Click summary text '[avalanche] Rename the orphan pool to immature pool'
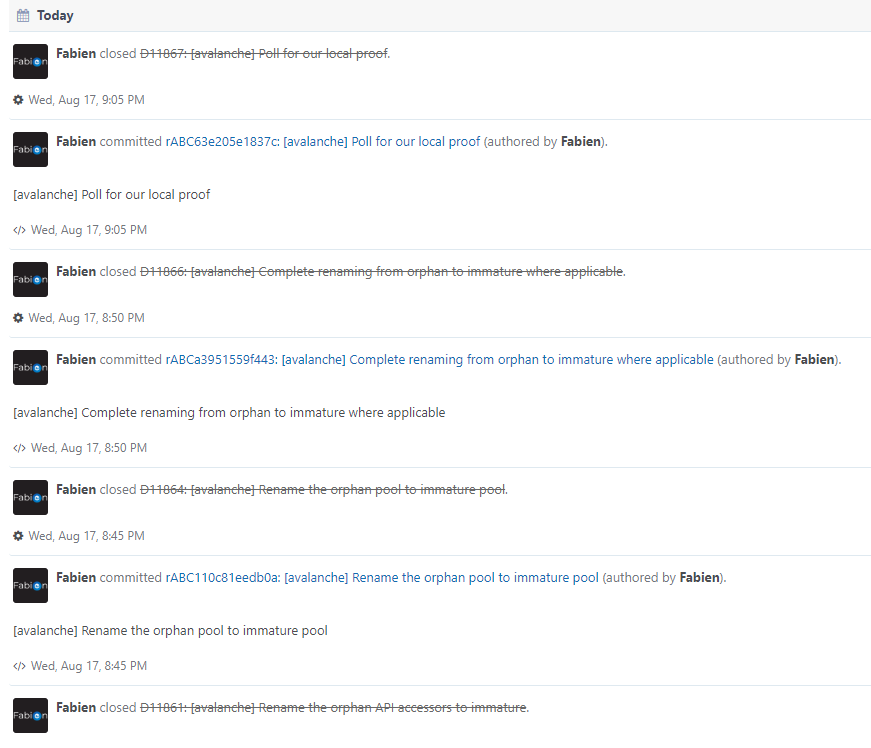The image size is (871, 748). (171, 631)
